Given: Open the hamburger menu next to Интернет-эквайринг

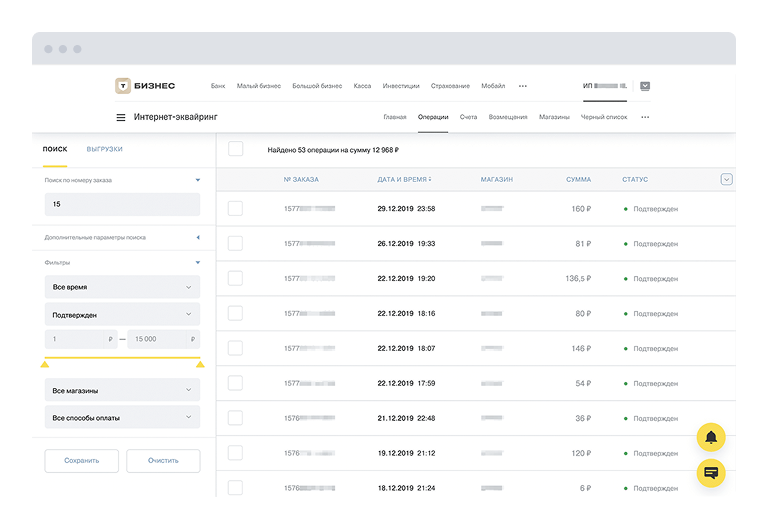Looking at the screenshot, I should coord(121,117).
